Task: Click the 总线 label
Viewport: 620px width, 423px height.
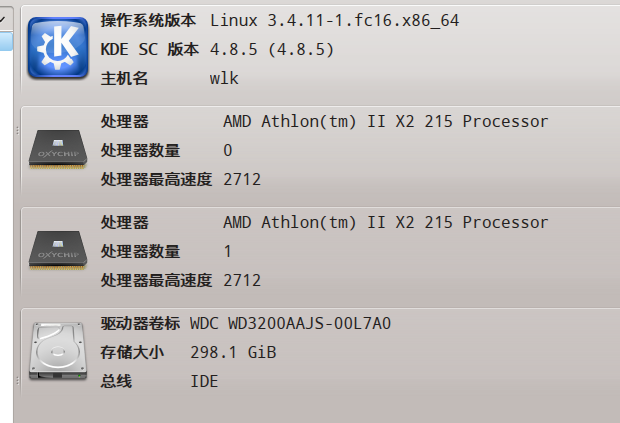Action: (x=116, y=381)
